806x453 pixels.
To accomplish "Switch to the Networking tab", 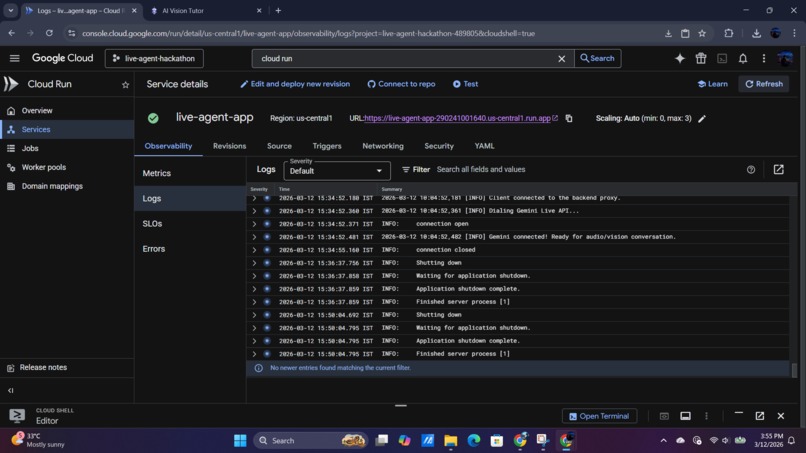I will tap(383, 146).
